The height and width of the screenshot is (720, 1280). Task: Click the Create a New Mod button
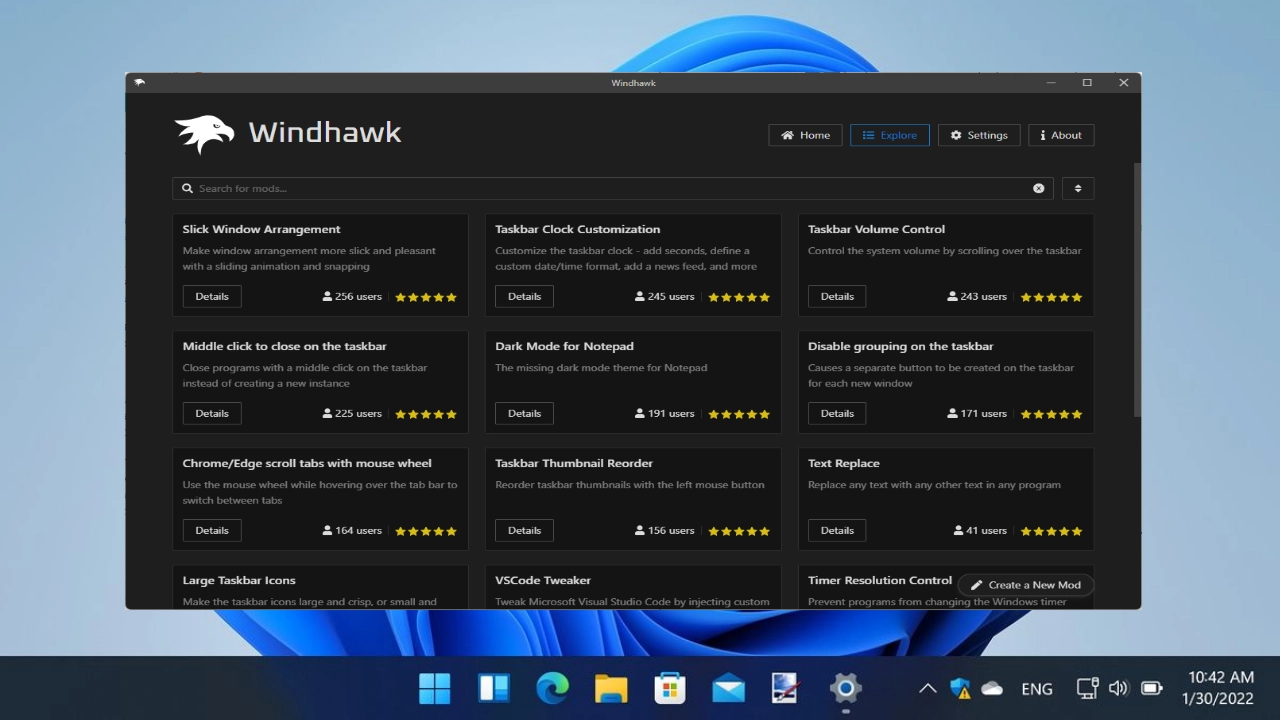point(1026,585)
